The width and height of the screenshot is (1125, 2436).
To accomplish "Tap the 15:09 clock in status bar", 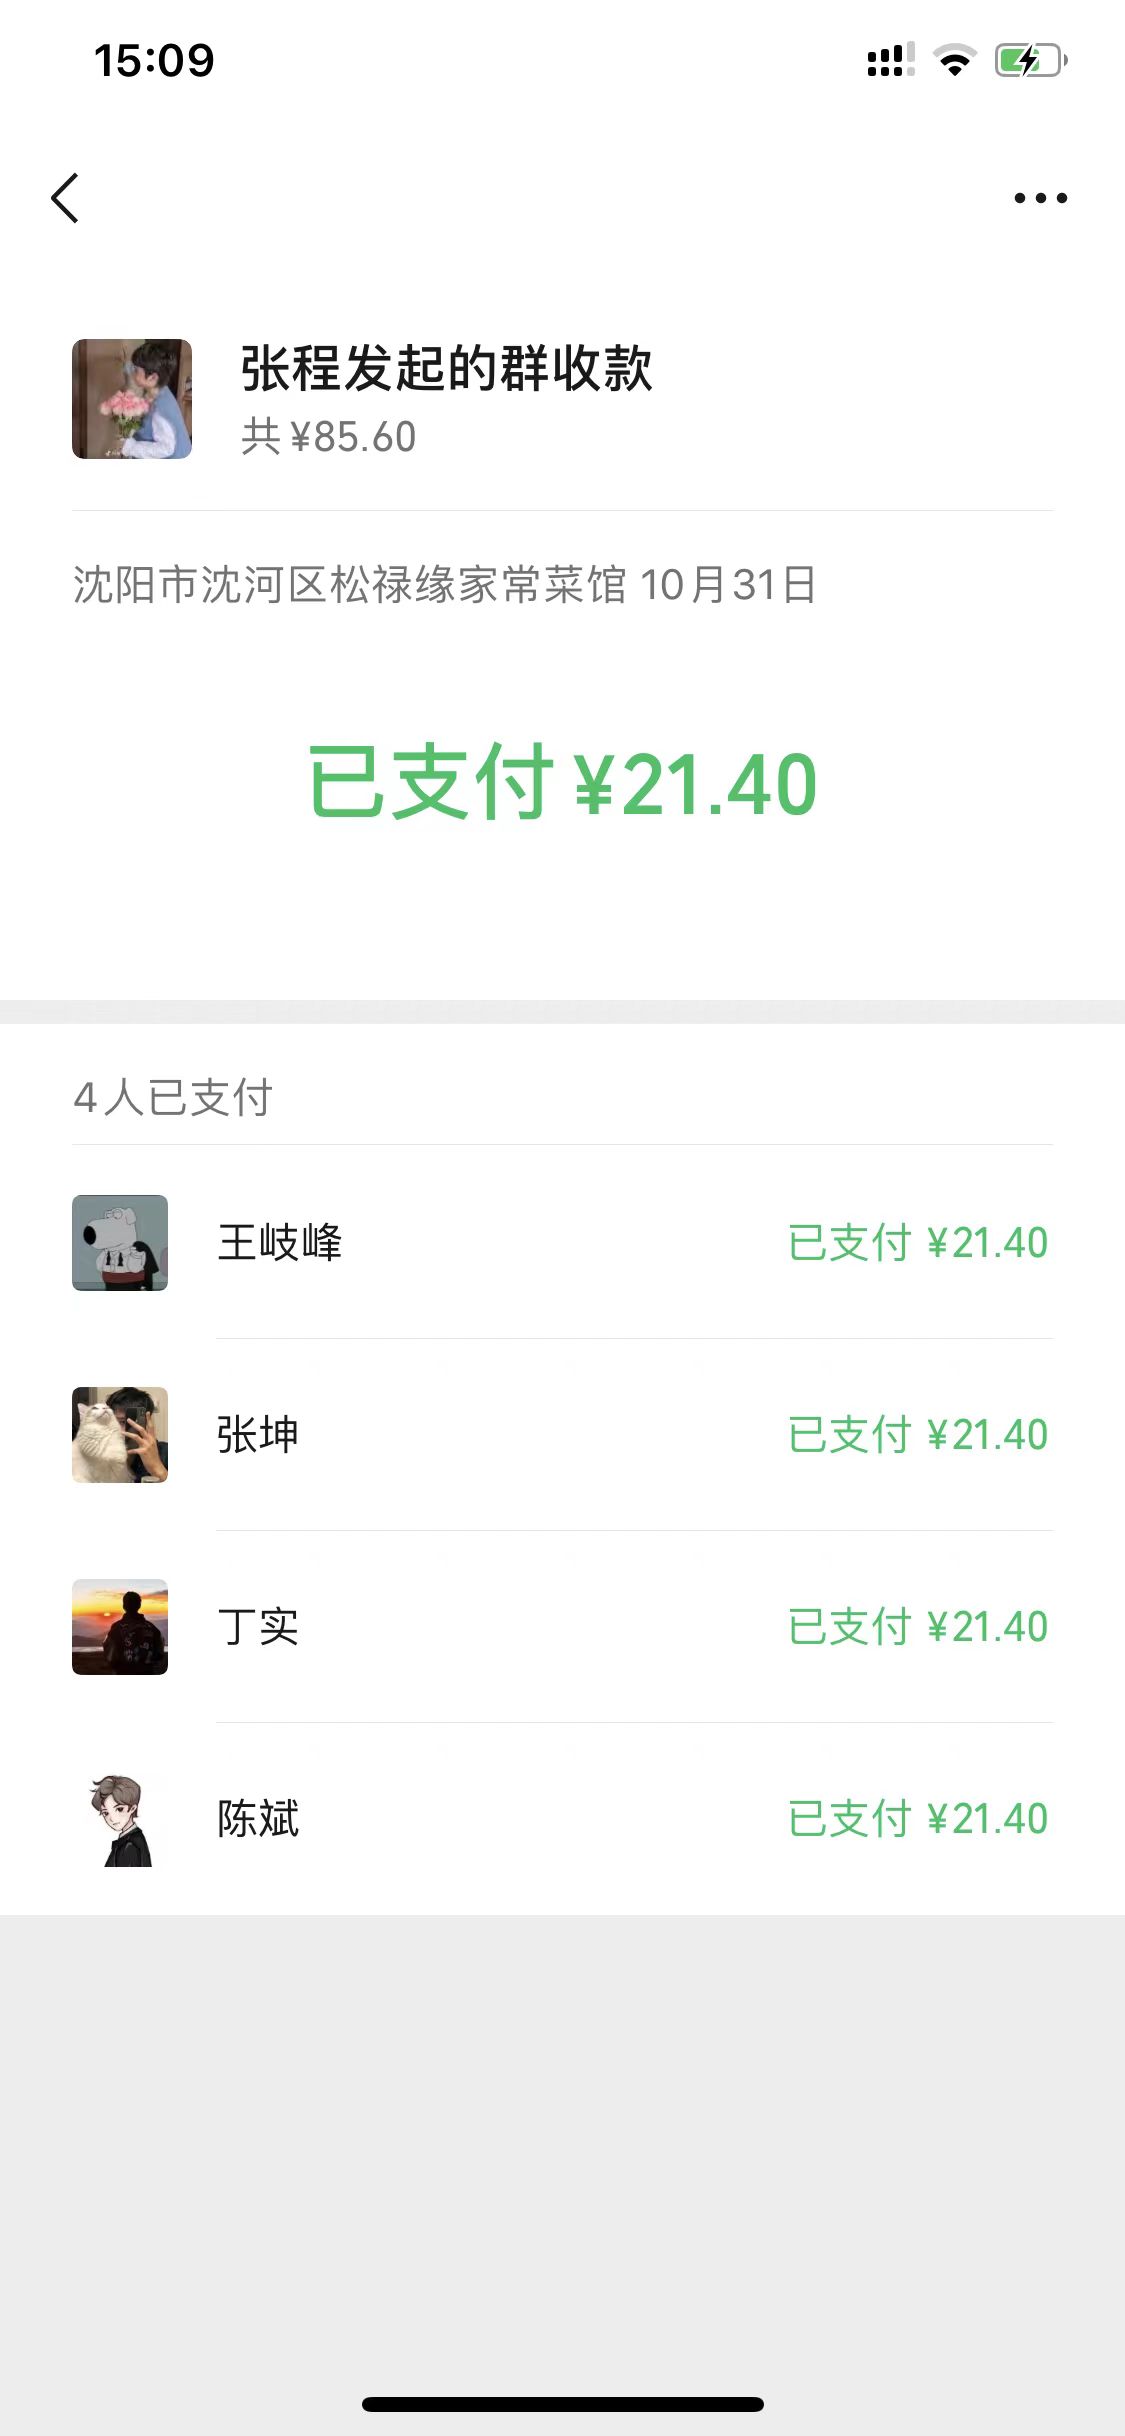I will (x=154, y=61).
